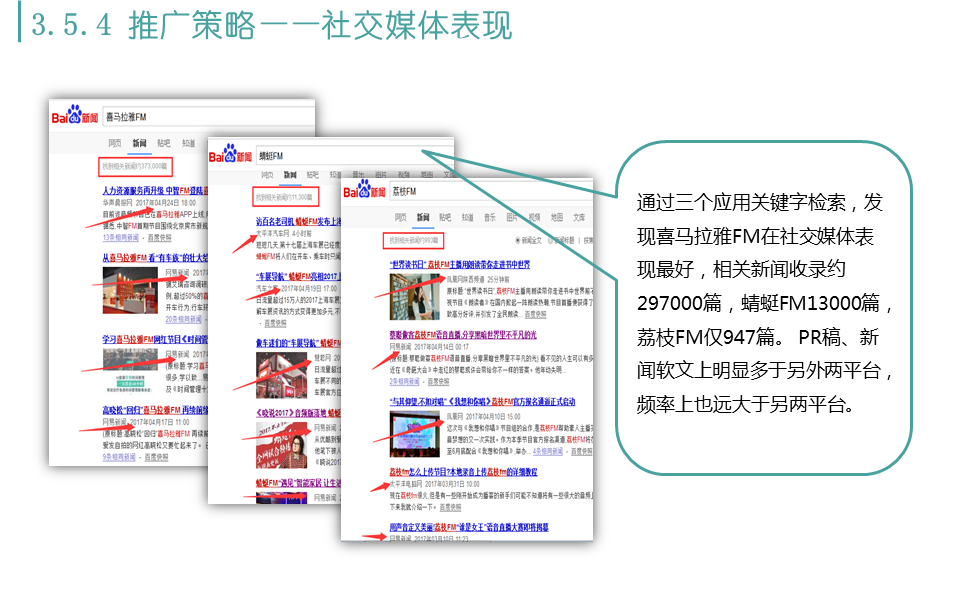Open 网页 tab in 蜻蜓FM window
This screenshot has height=600, width=960.
click(268, 175)
